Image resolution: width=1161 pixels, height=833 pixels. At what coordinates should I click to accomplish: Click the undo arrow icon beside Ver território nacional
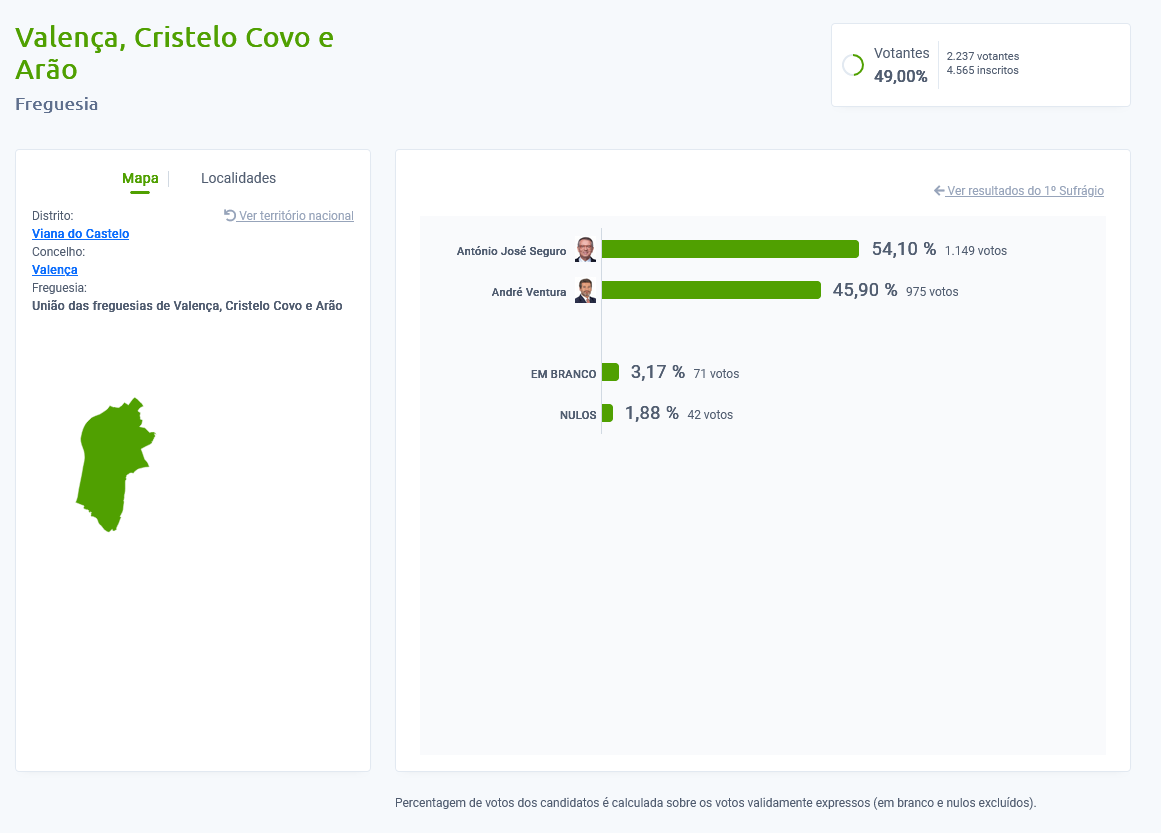point(230,215)
